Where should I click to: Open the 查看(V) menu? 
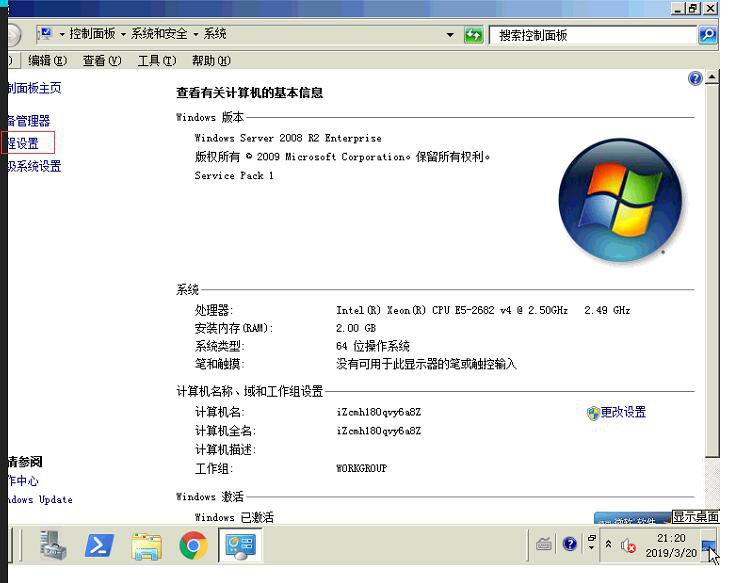102,60
